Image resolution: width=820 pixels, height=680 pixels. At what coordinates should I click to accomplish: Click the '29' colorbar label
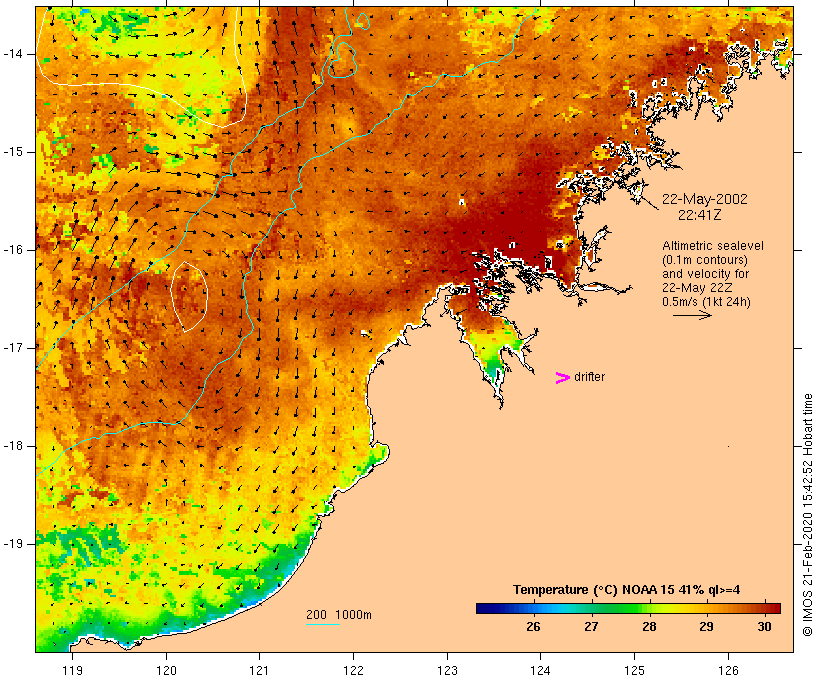(x=707, y=626)
